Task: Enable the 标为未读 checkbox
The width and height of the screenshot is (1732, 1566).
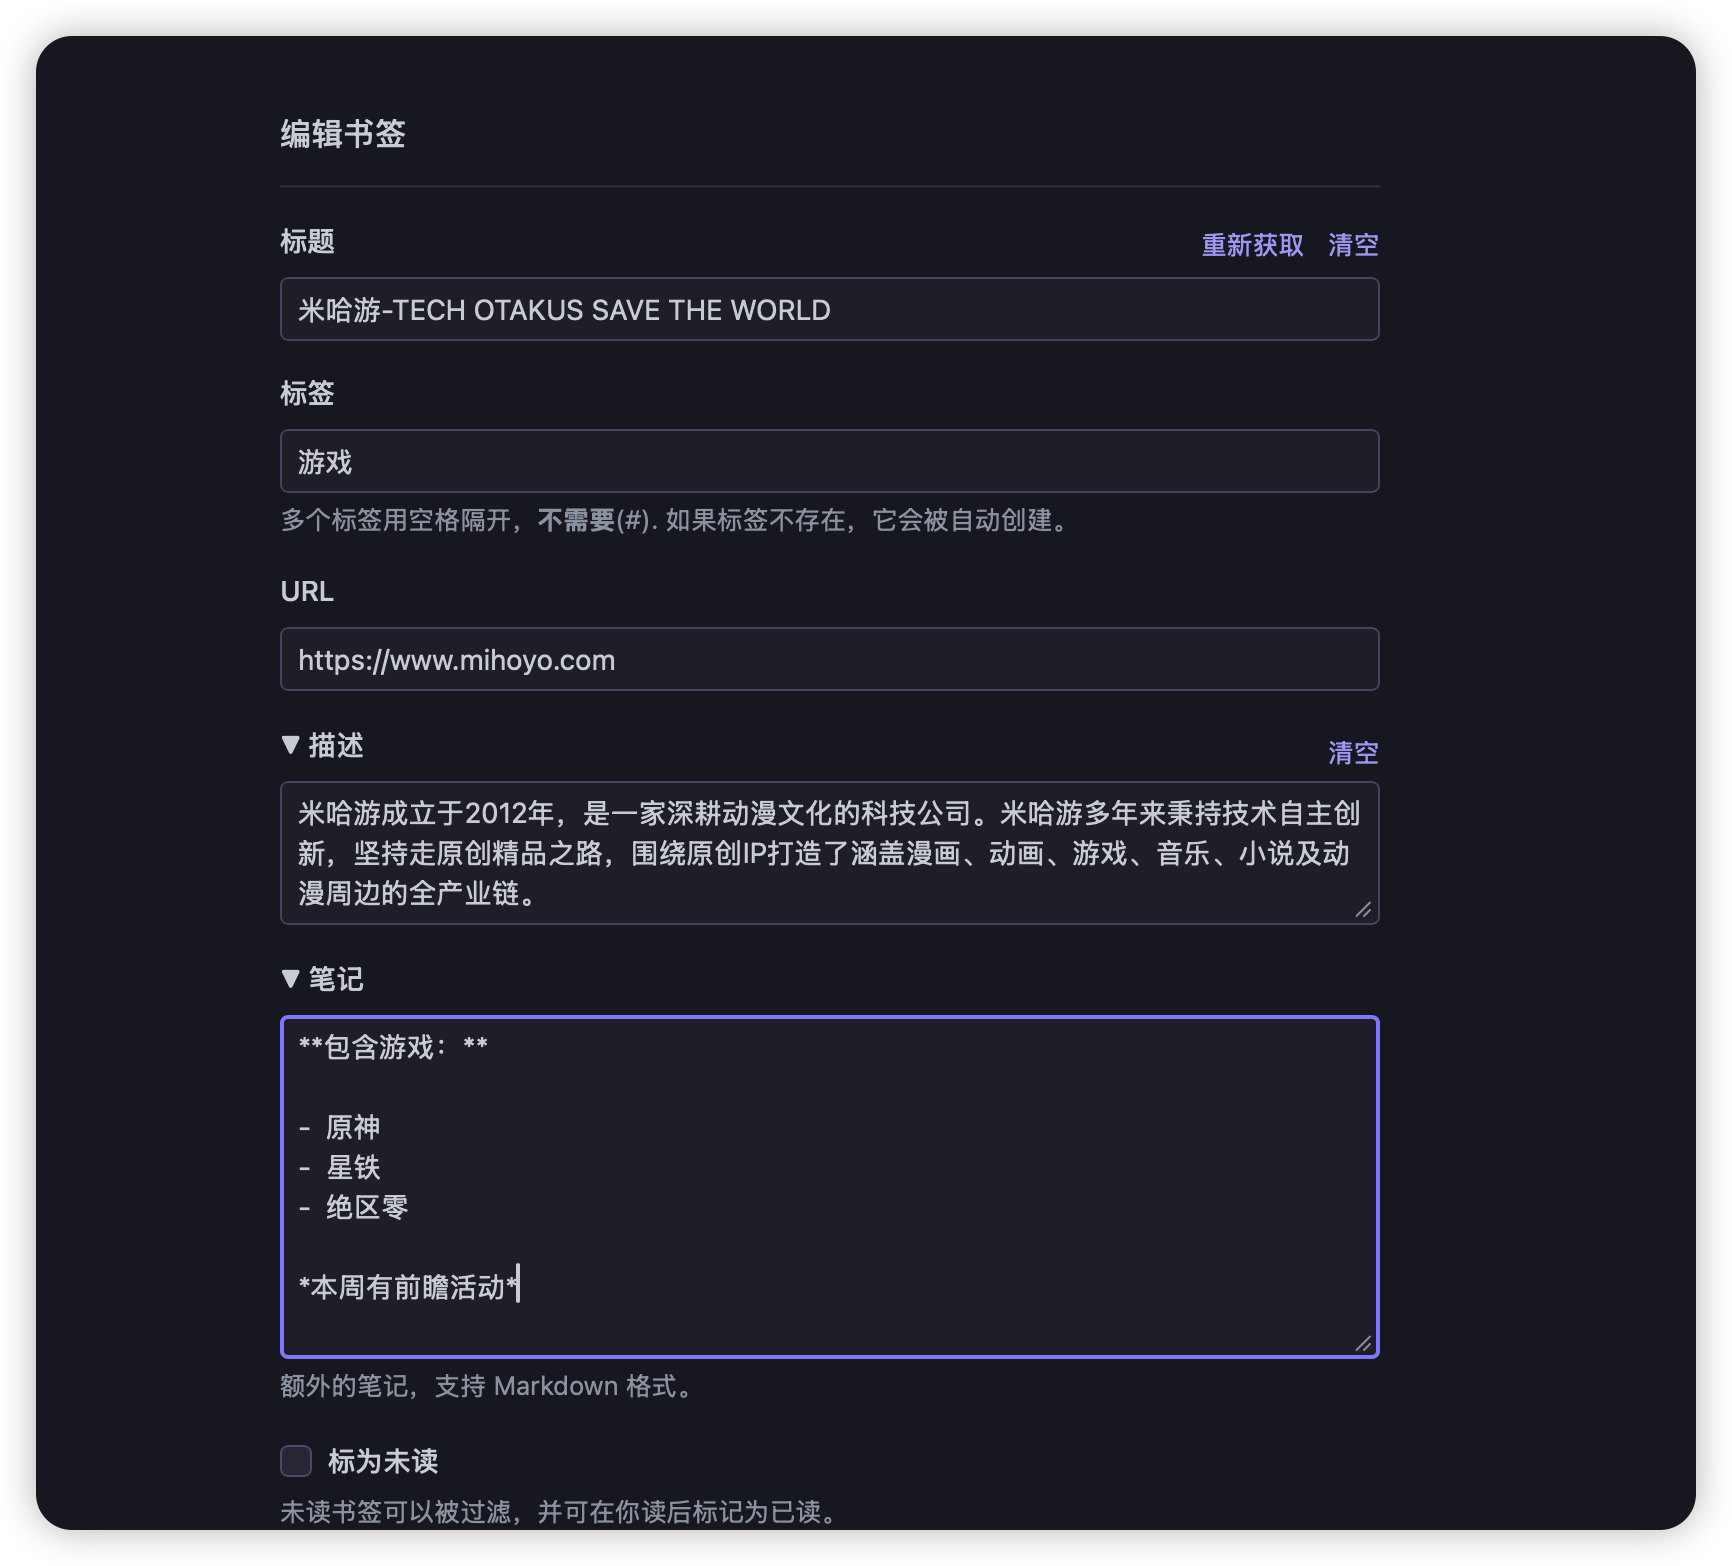Action: pos(296,1461)
